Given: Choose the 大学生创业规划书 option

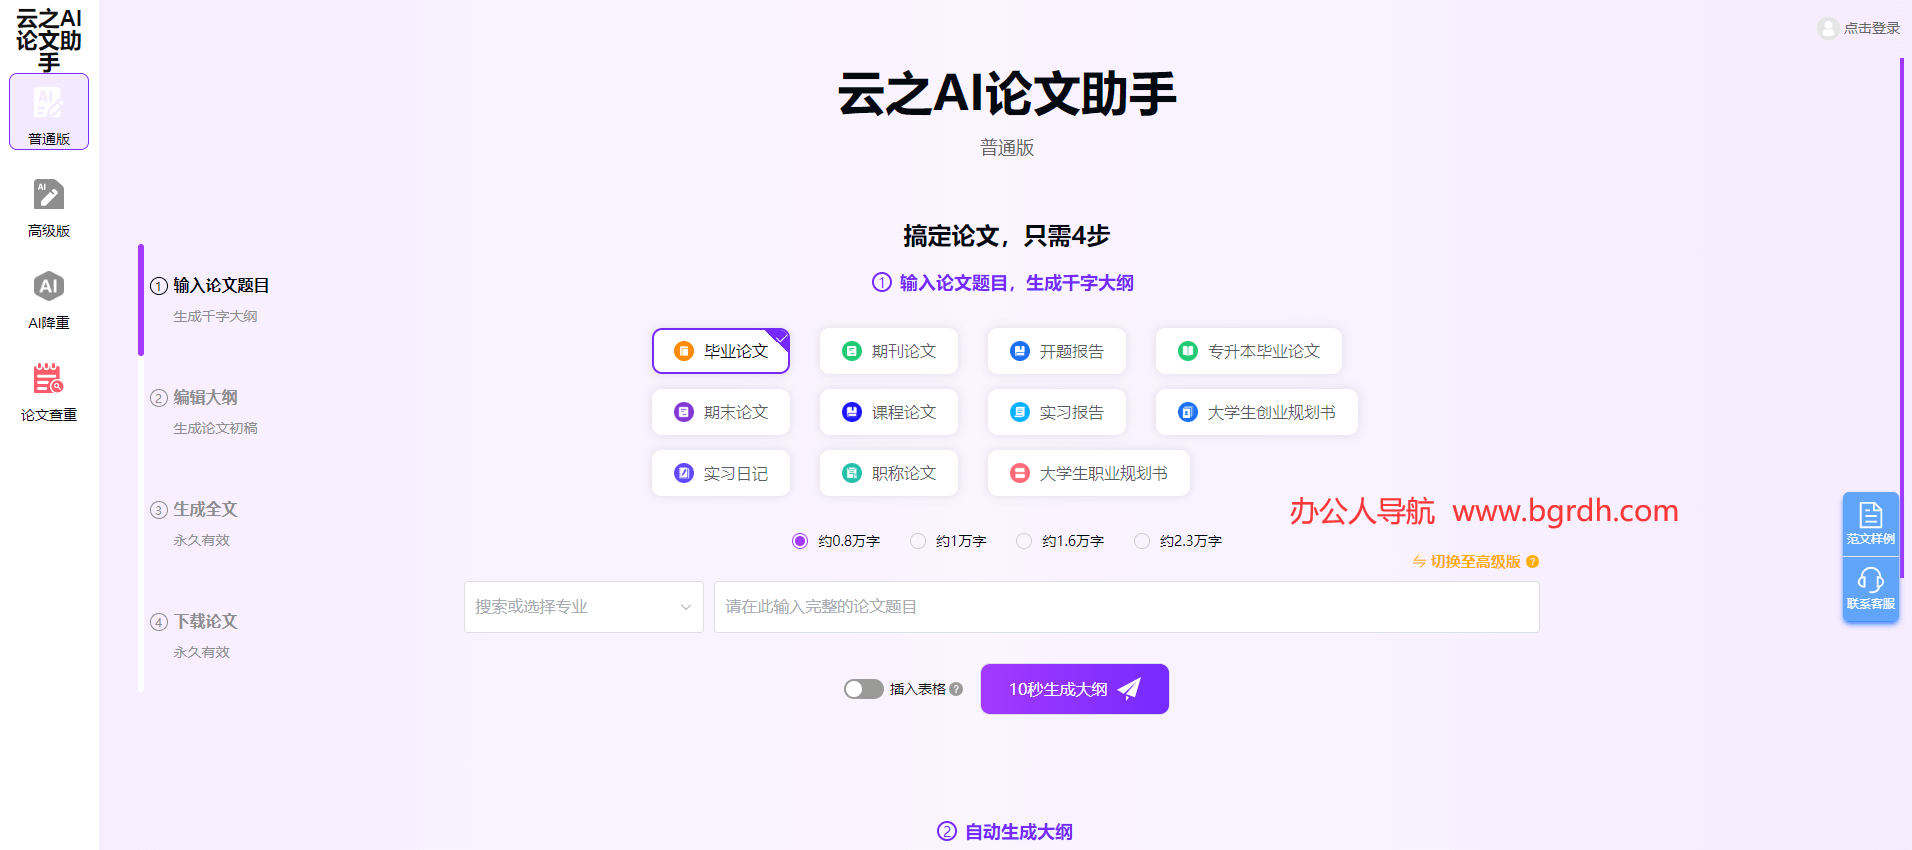Looking at the screenshot, I should pyautogui.click(x=1257, y=412).
